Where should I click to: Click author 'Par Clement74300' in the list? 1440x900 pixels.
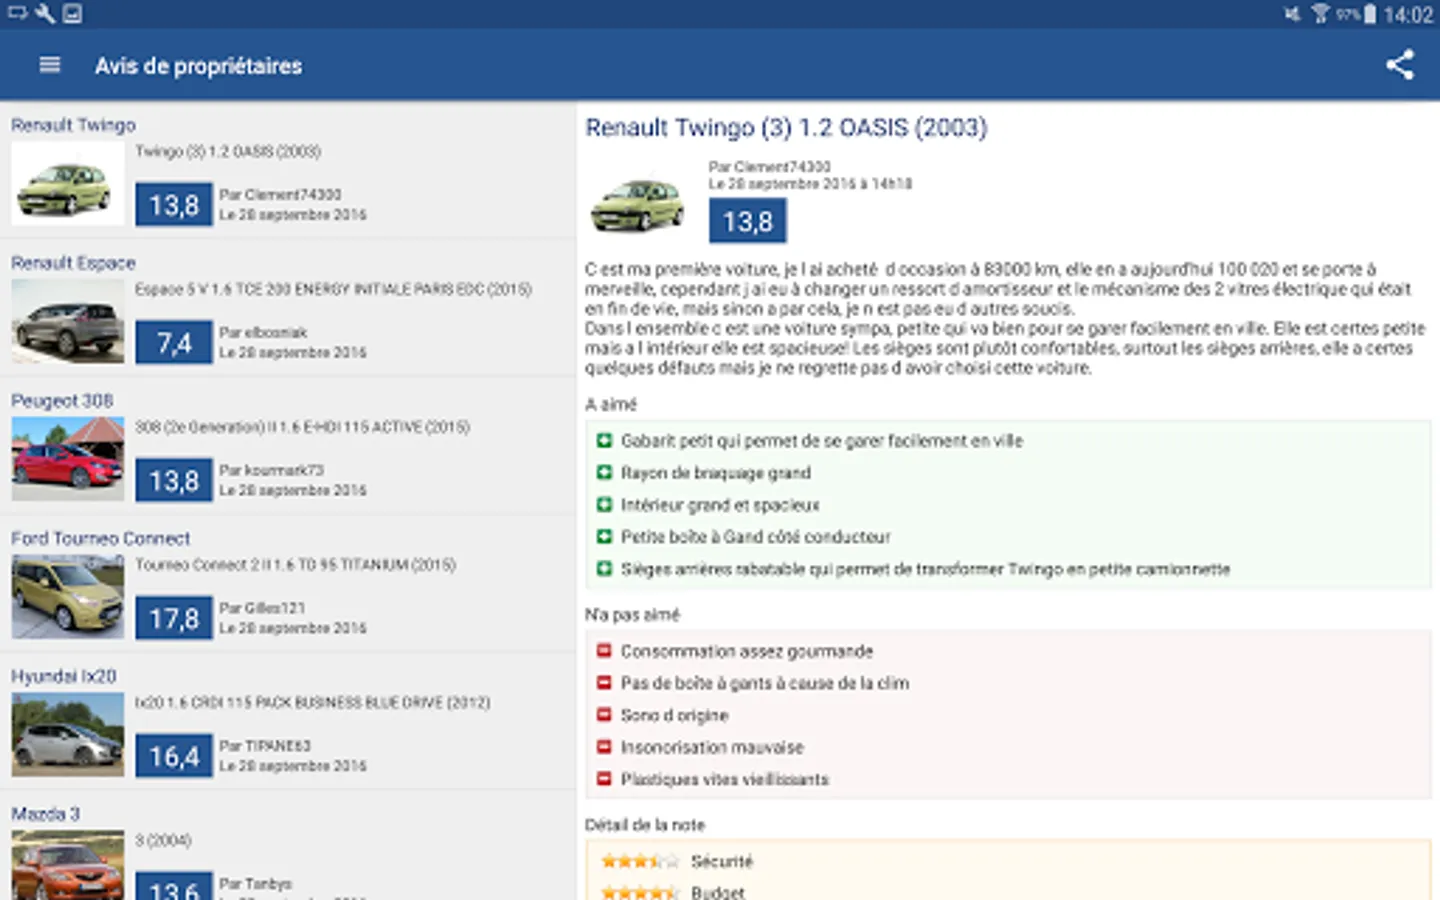(x=280, y=195)
